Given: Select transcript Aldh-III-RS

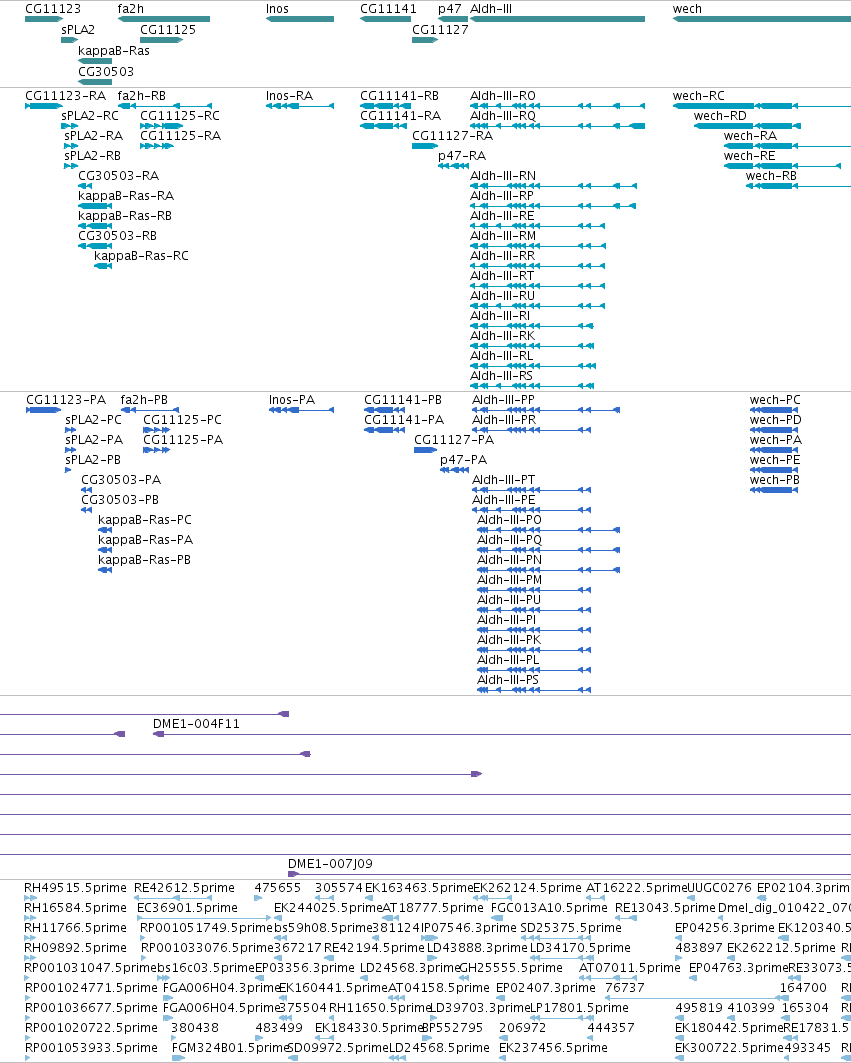Looking at the screenshot, I should 501,376.
